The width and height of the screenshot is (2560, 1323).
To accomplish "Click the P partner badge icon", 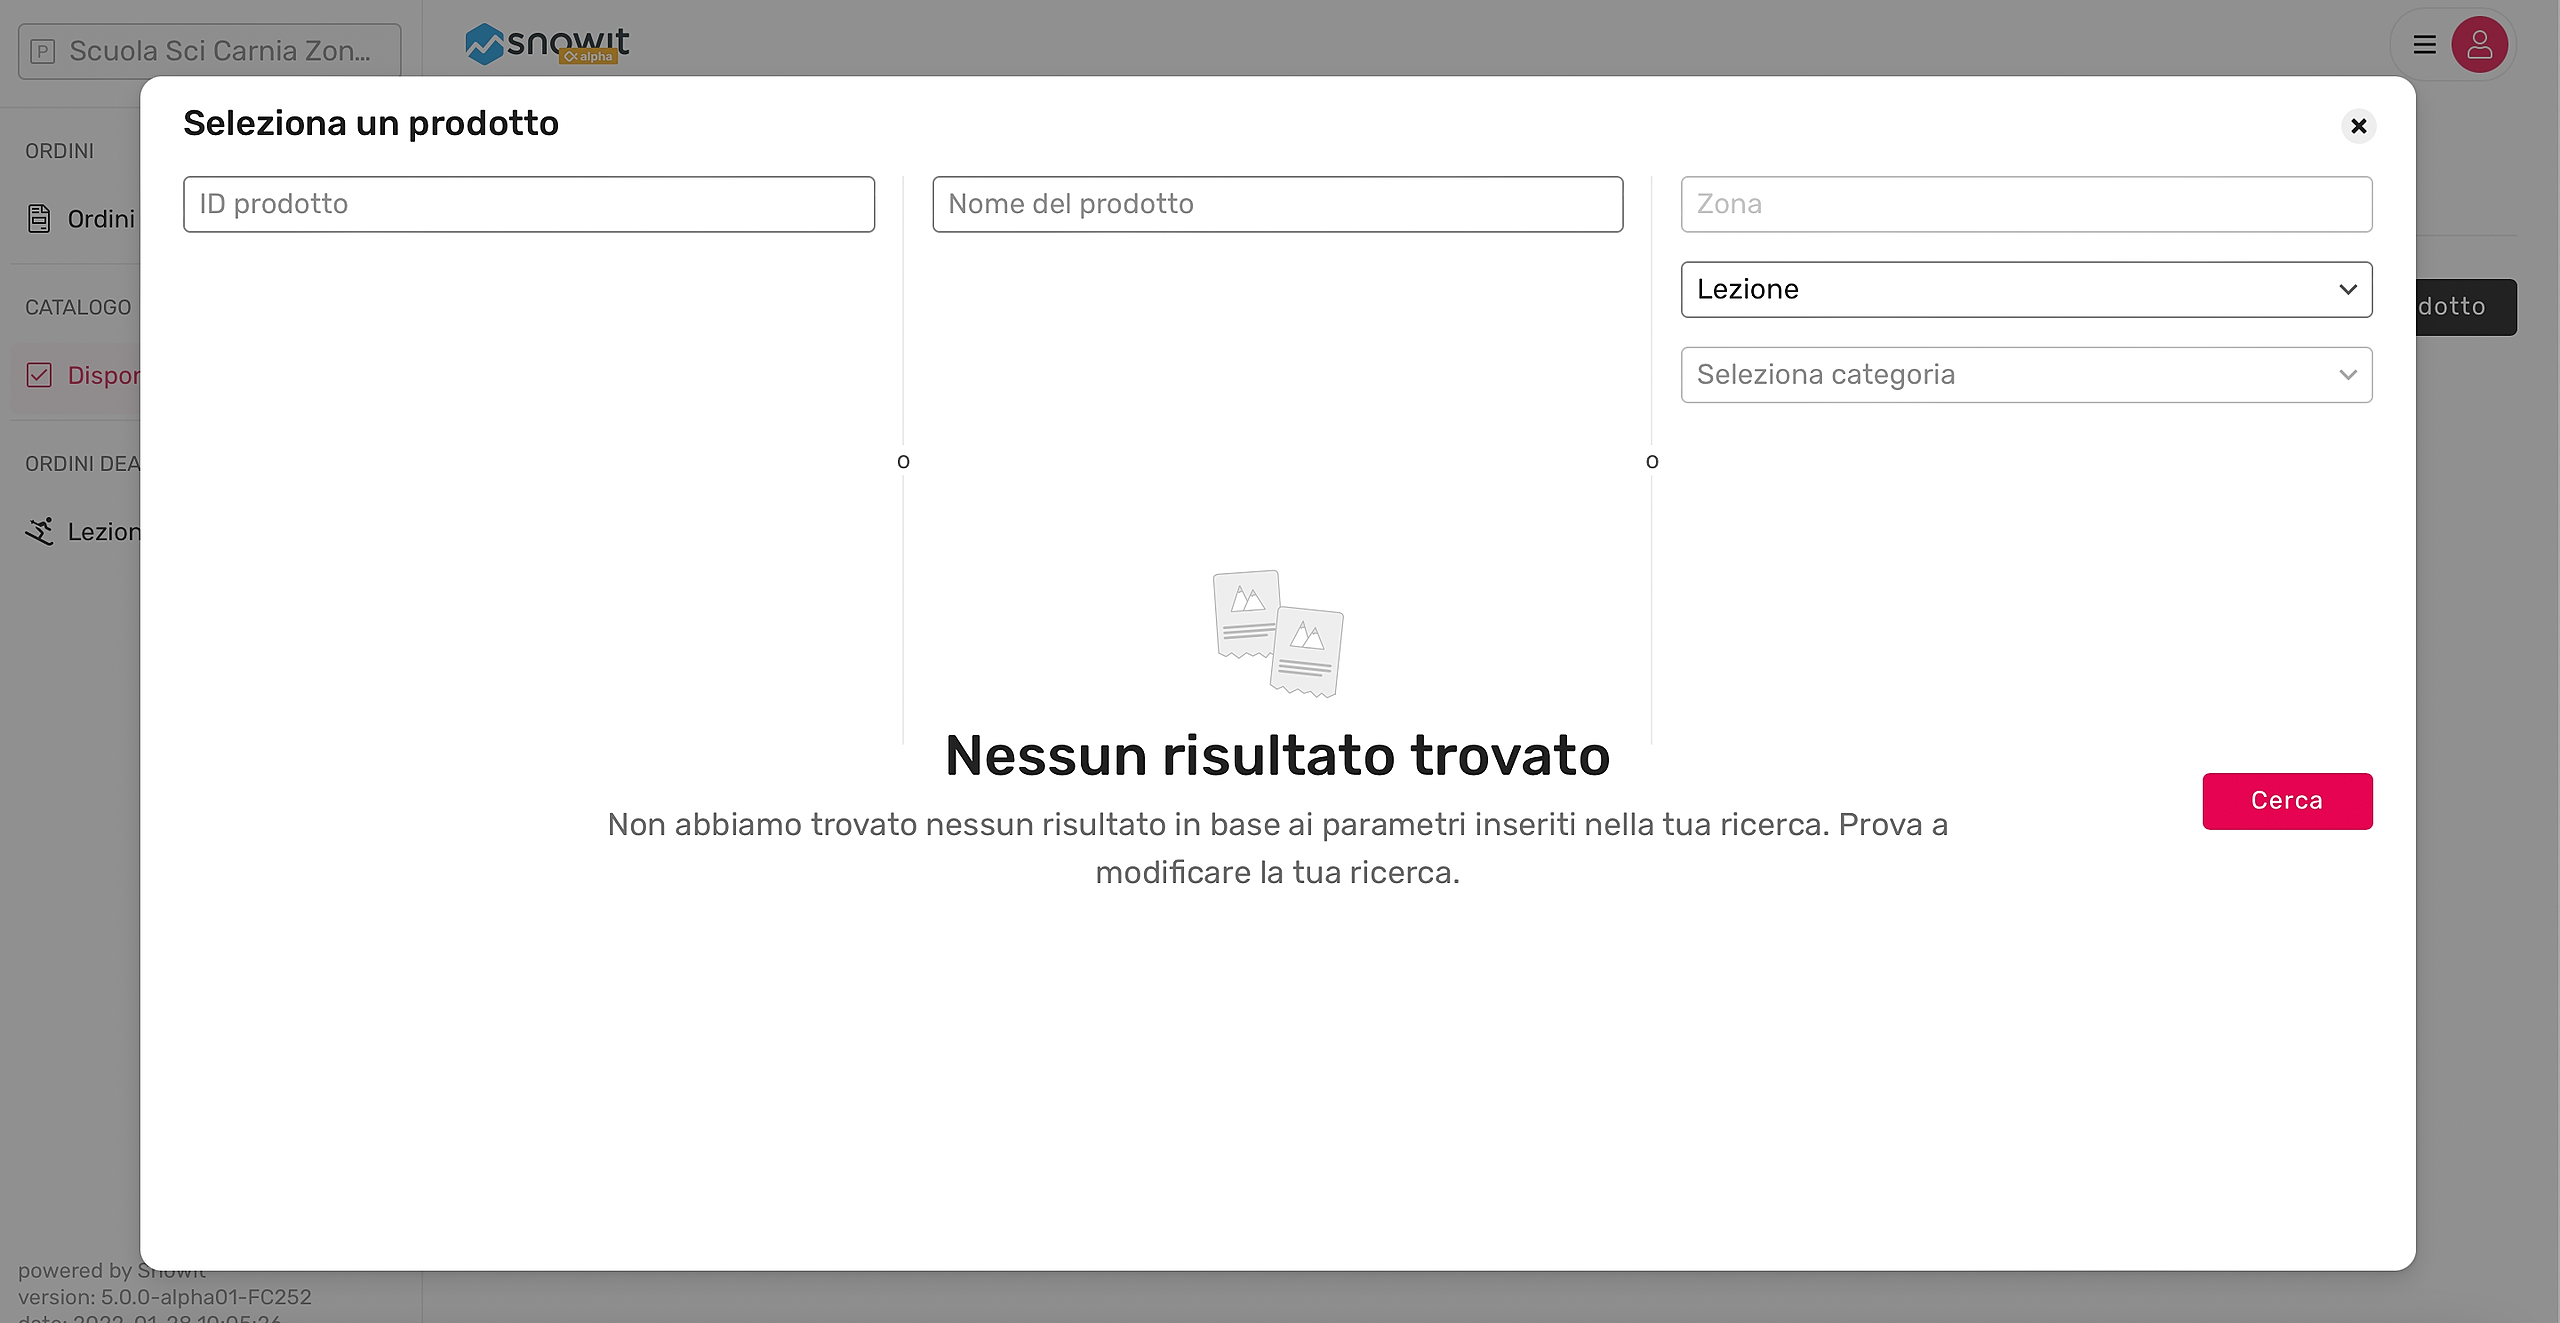I will 43,51.
